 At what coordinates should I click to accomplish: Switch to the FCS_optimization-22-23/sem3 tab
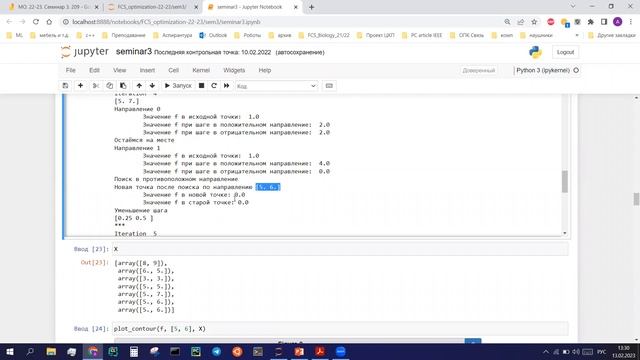tap(152, 7)
